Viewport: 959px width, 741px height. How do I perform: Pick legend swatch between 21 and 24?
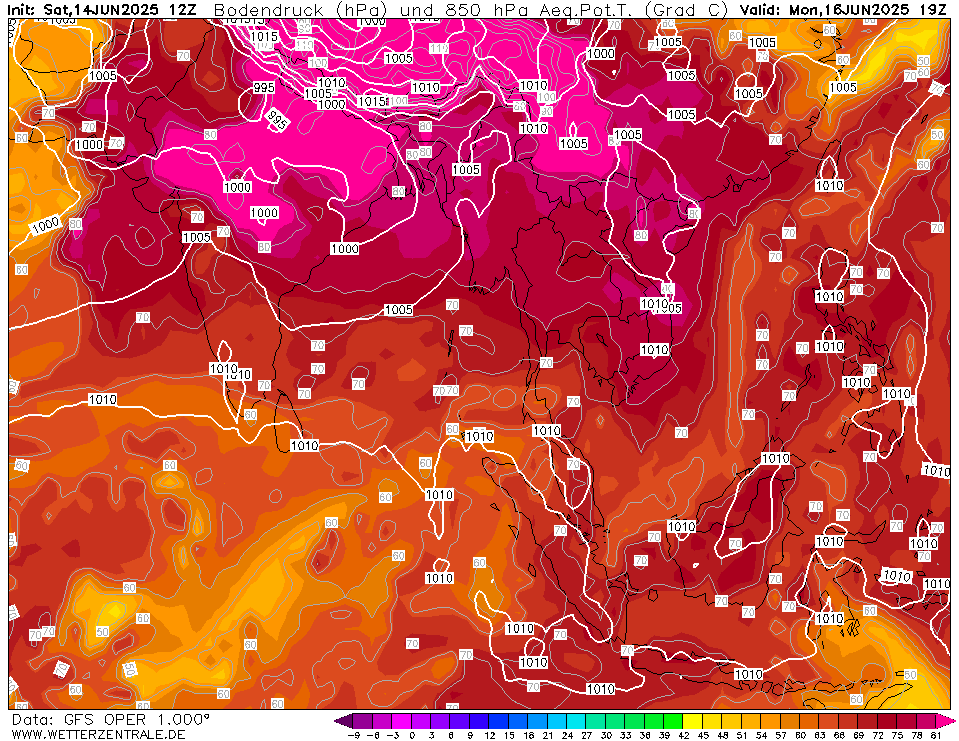pyautogui.click(x=557, y=720)
